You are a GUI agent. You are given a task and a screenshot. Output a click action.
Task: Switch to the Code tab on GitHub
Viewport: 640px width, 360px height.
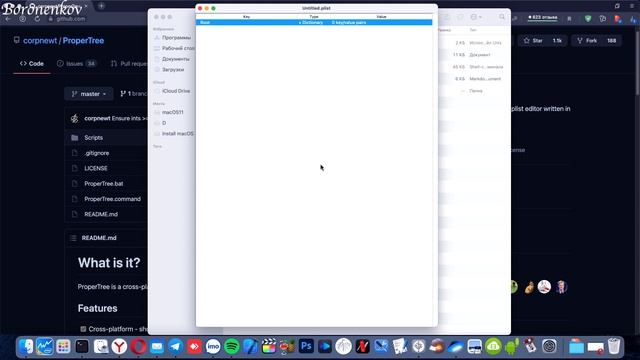pos(32,64)
